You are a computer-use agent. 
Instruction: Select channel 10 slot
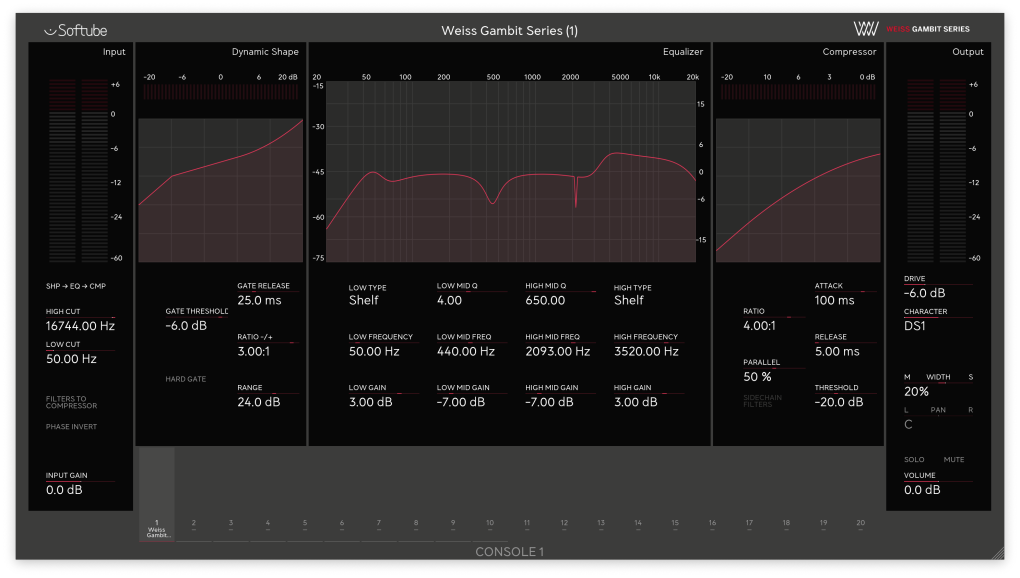(490, 523)
